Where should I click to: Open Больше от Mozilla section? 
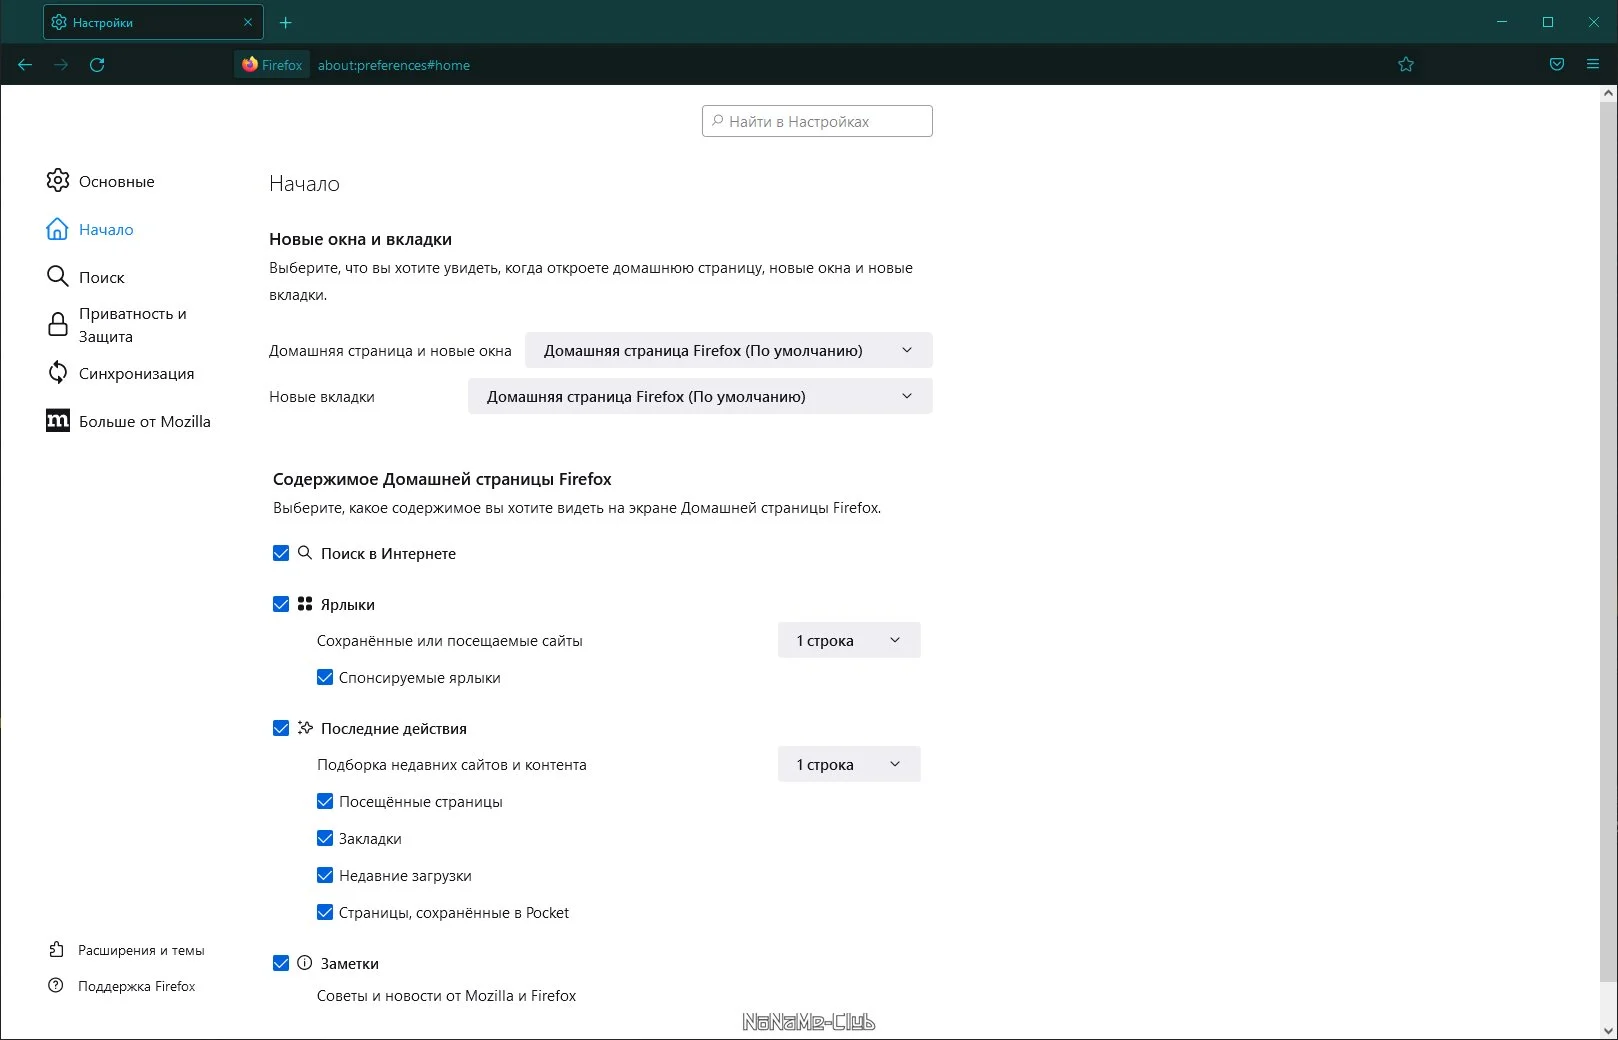(x=145, y=421)
